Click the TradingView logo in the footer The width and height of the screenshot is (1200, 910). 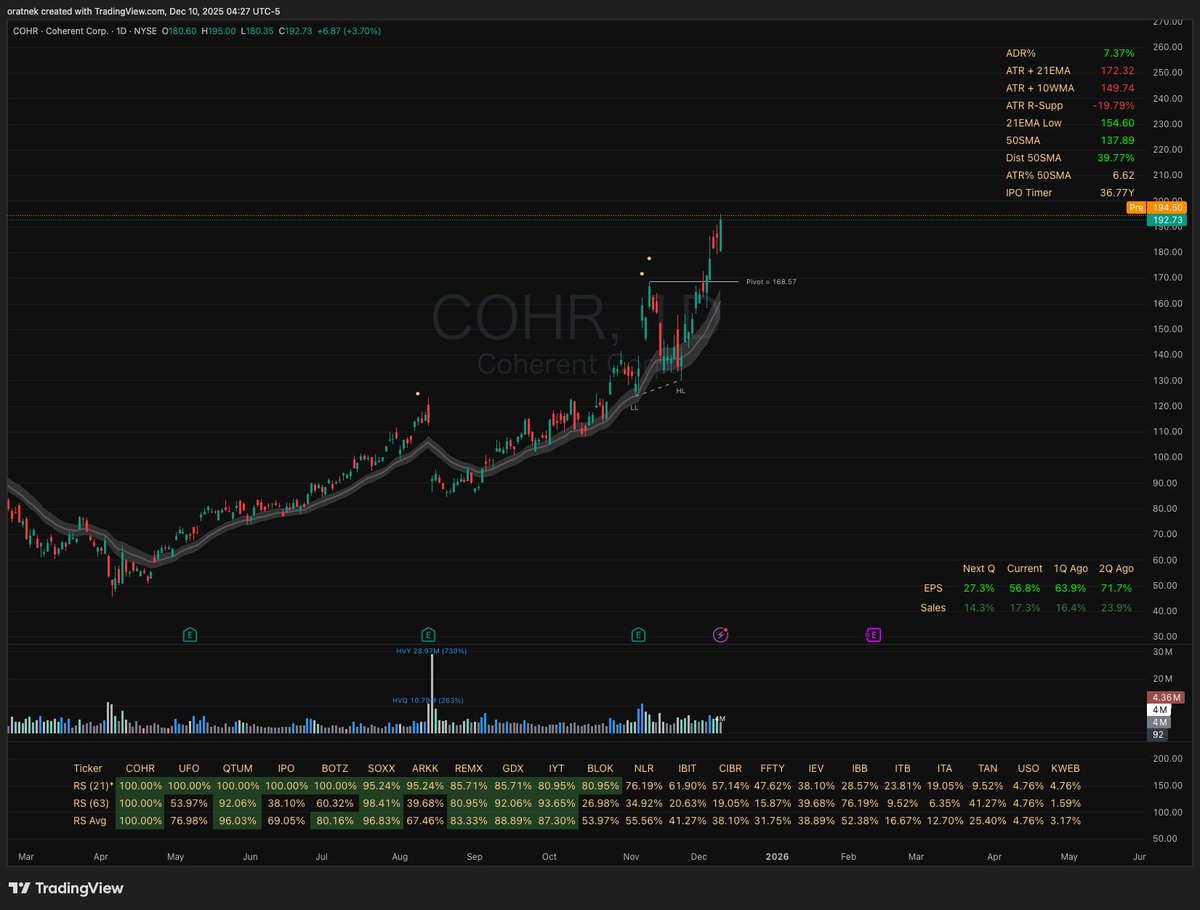[66, 888]
